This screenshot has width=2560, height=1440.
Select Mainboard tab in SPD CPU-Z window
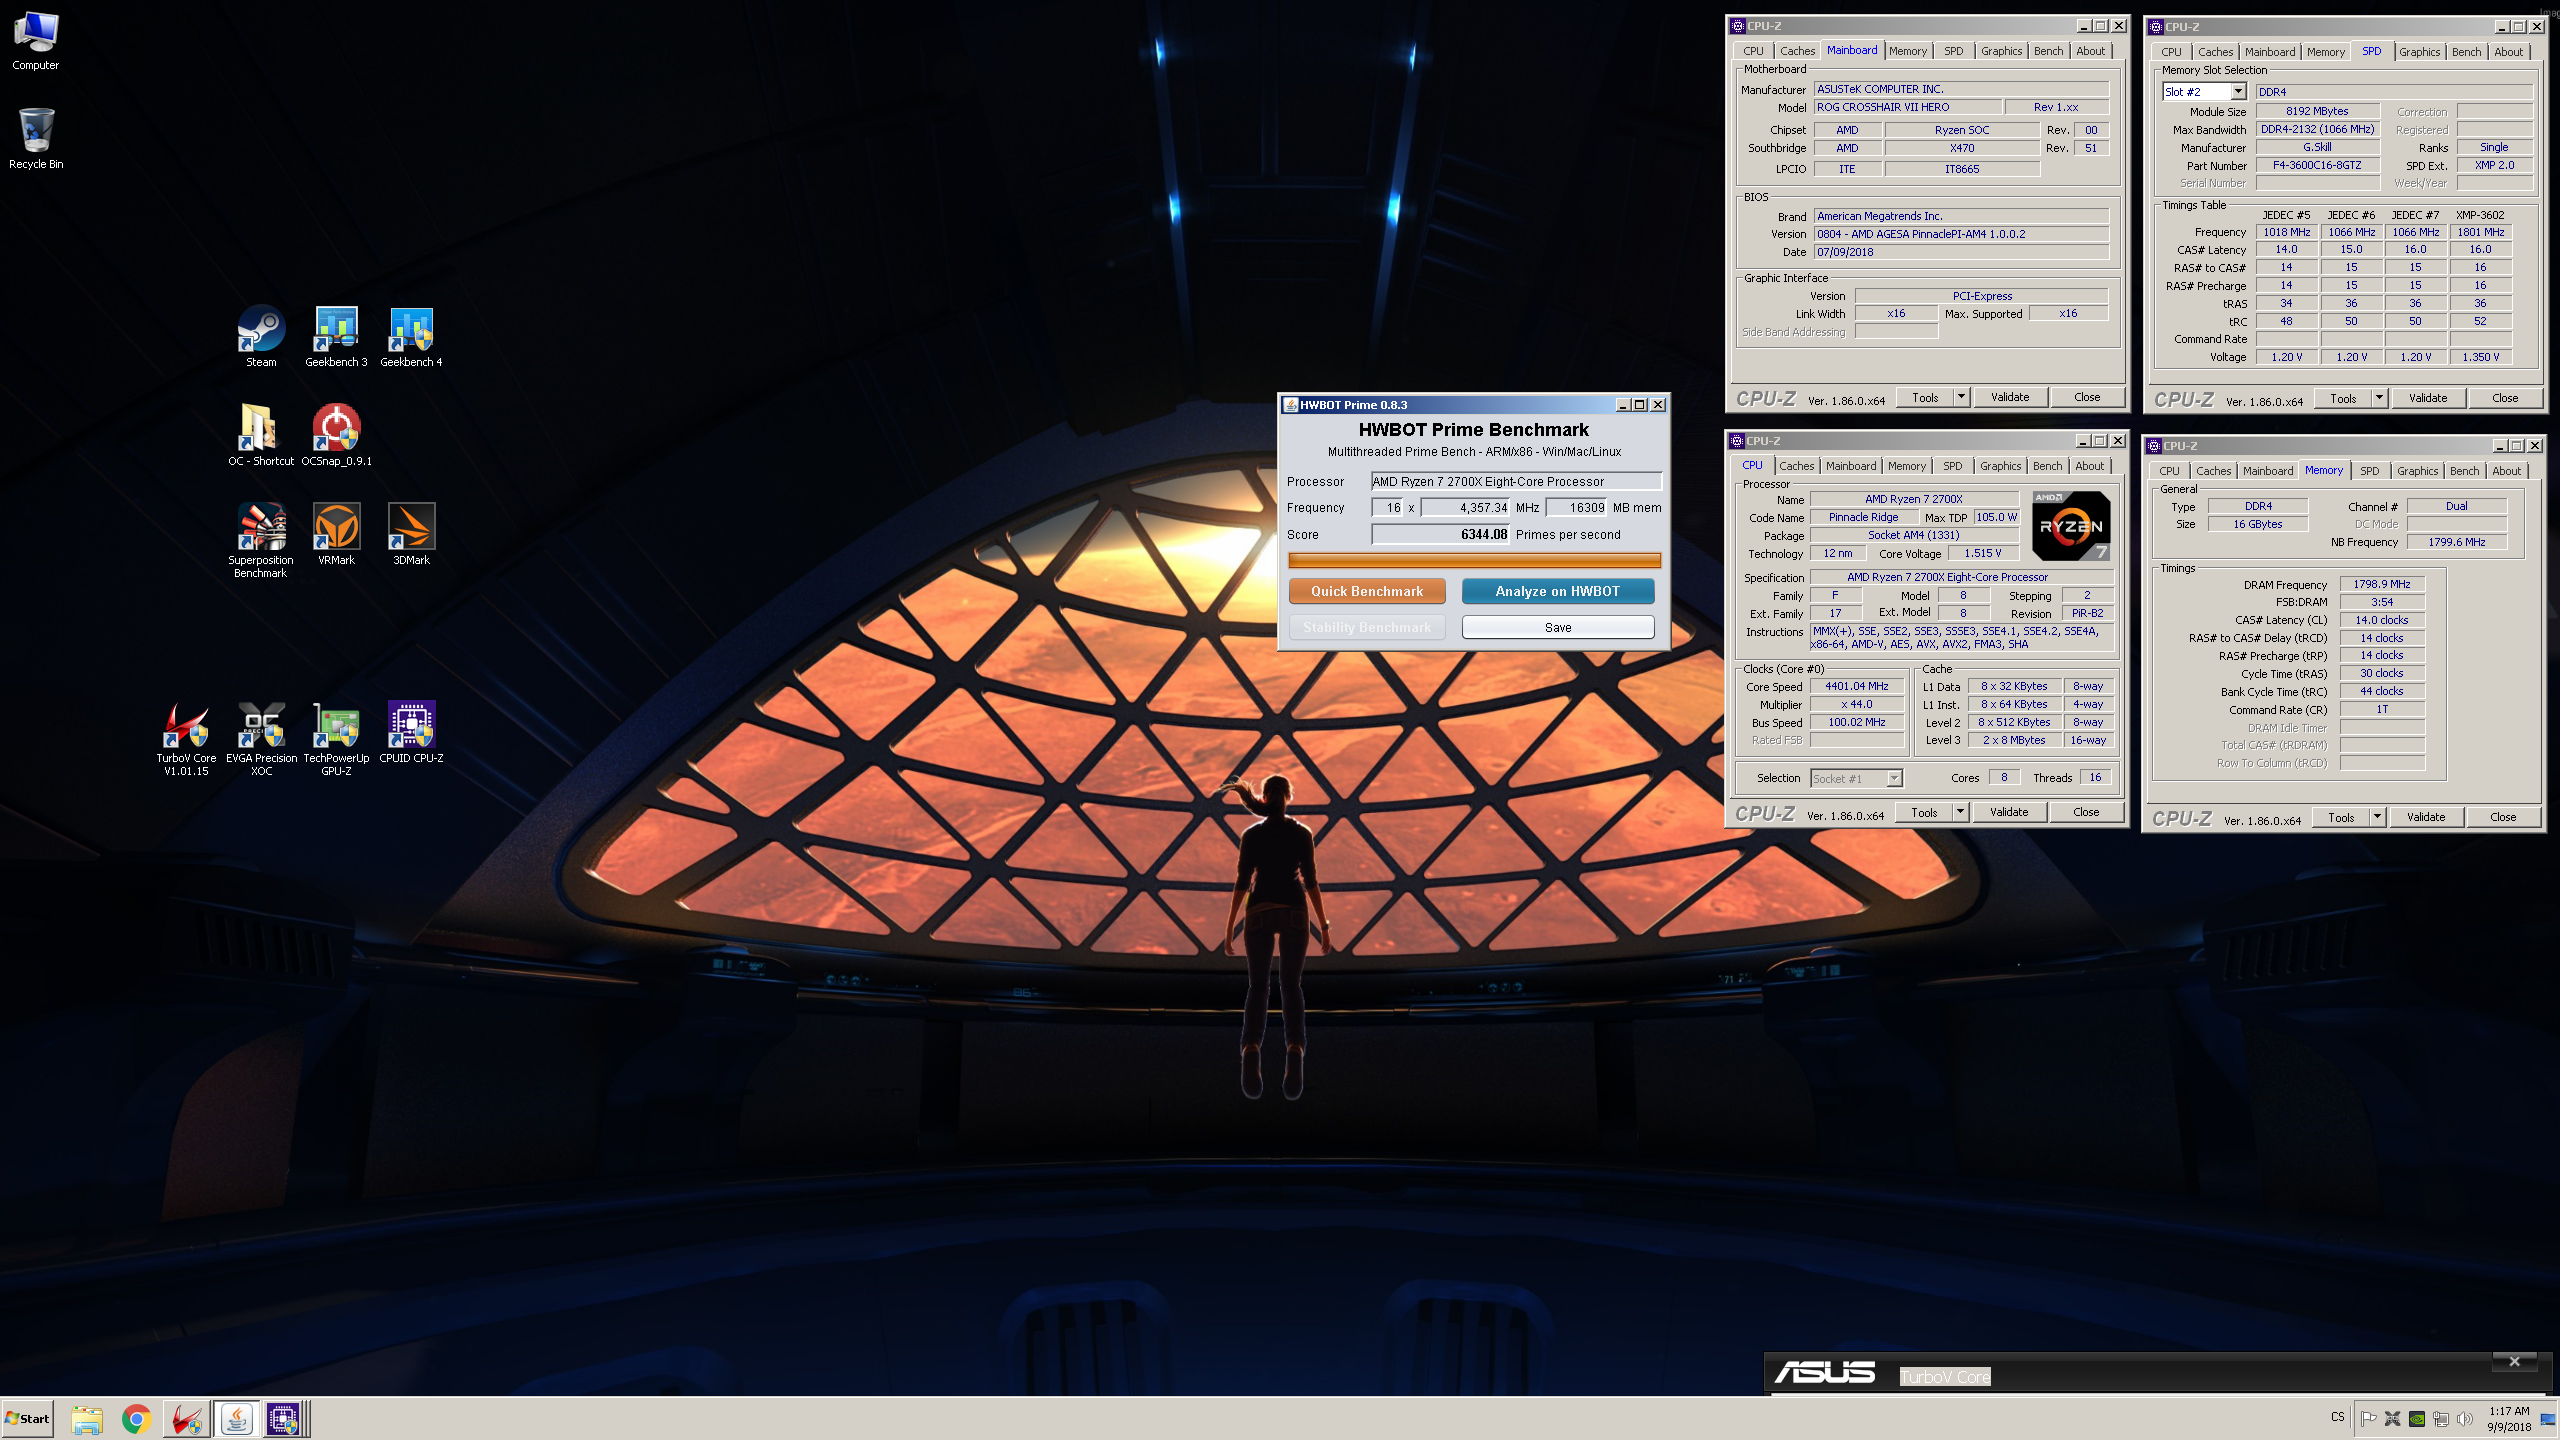pos(2270,52)
